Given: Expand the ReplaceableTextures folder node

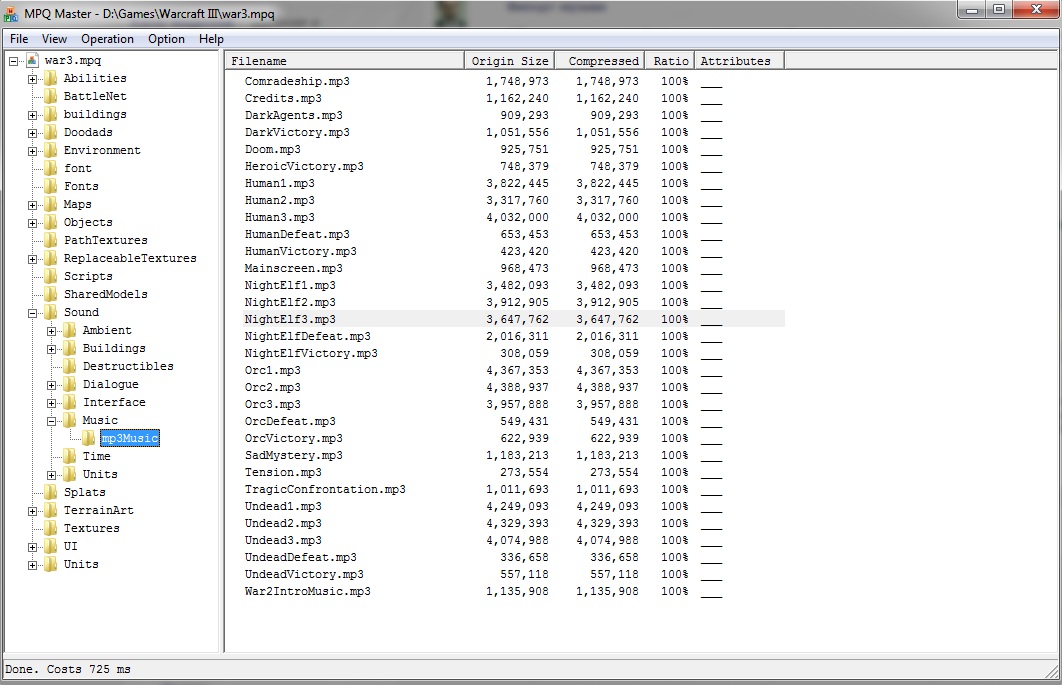Looking at the screenshot, I should (33, 259).
